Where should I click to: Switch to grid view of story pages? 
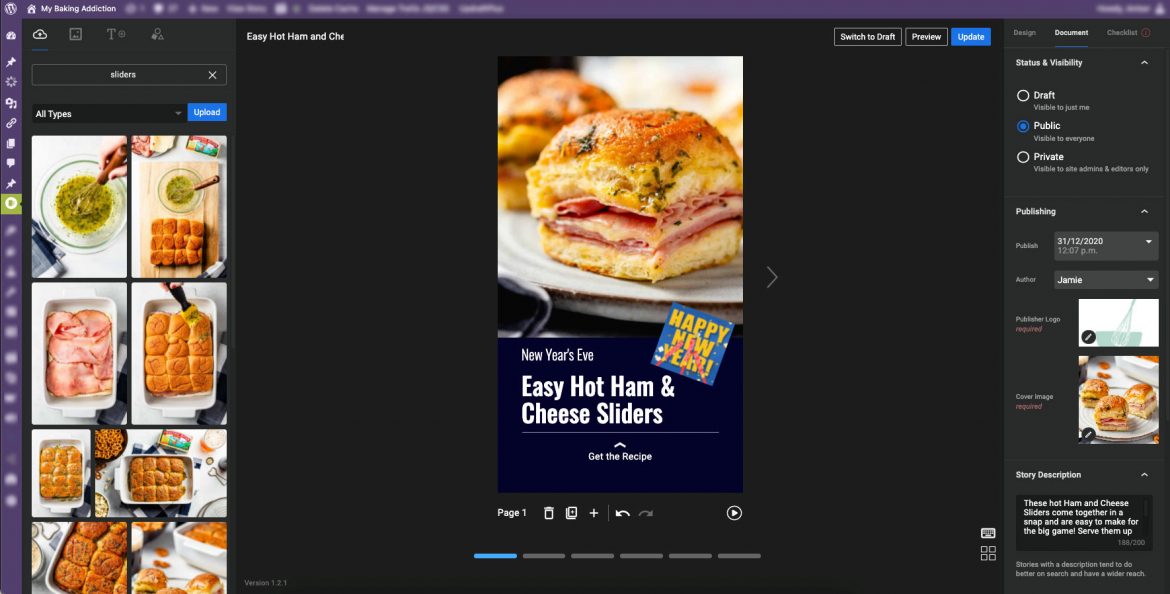pyautogui.click(x=988, y=552)
